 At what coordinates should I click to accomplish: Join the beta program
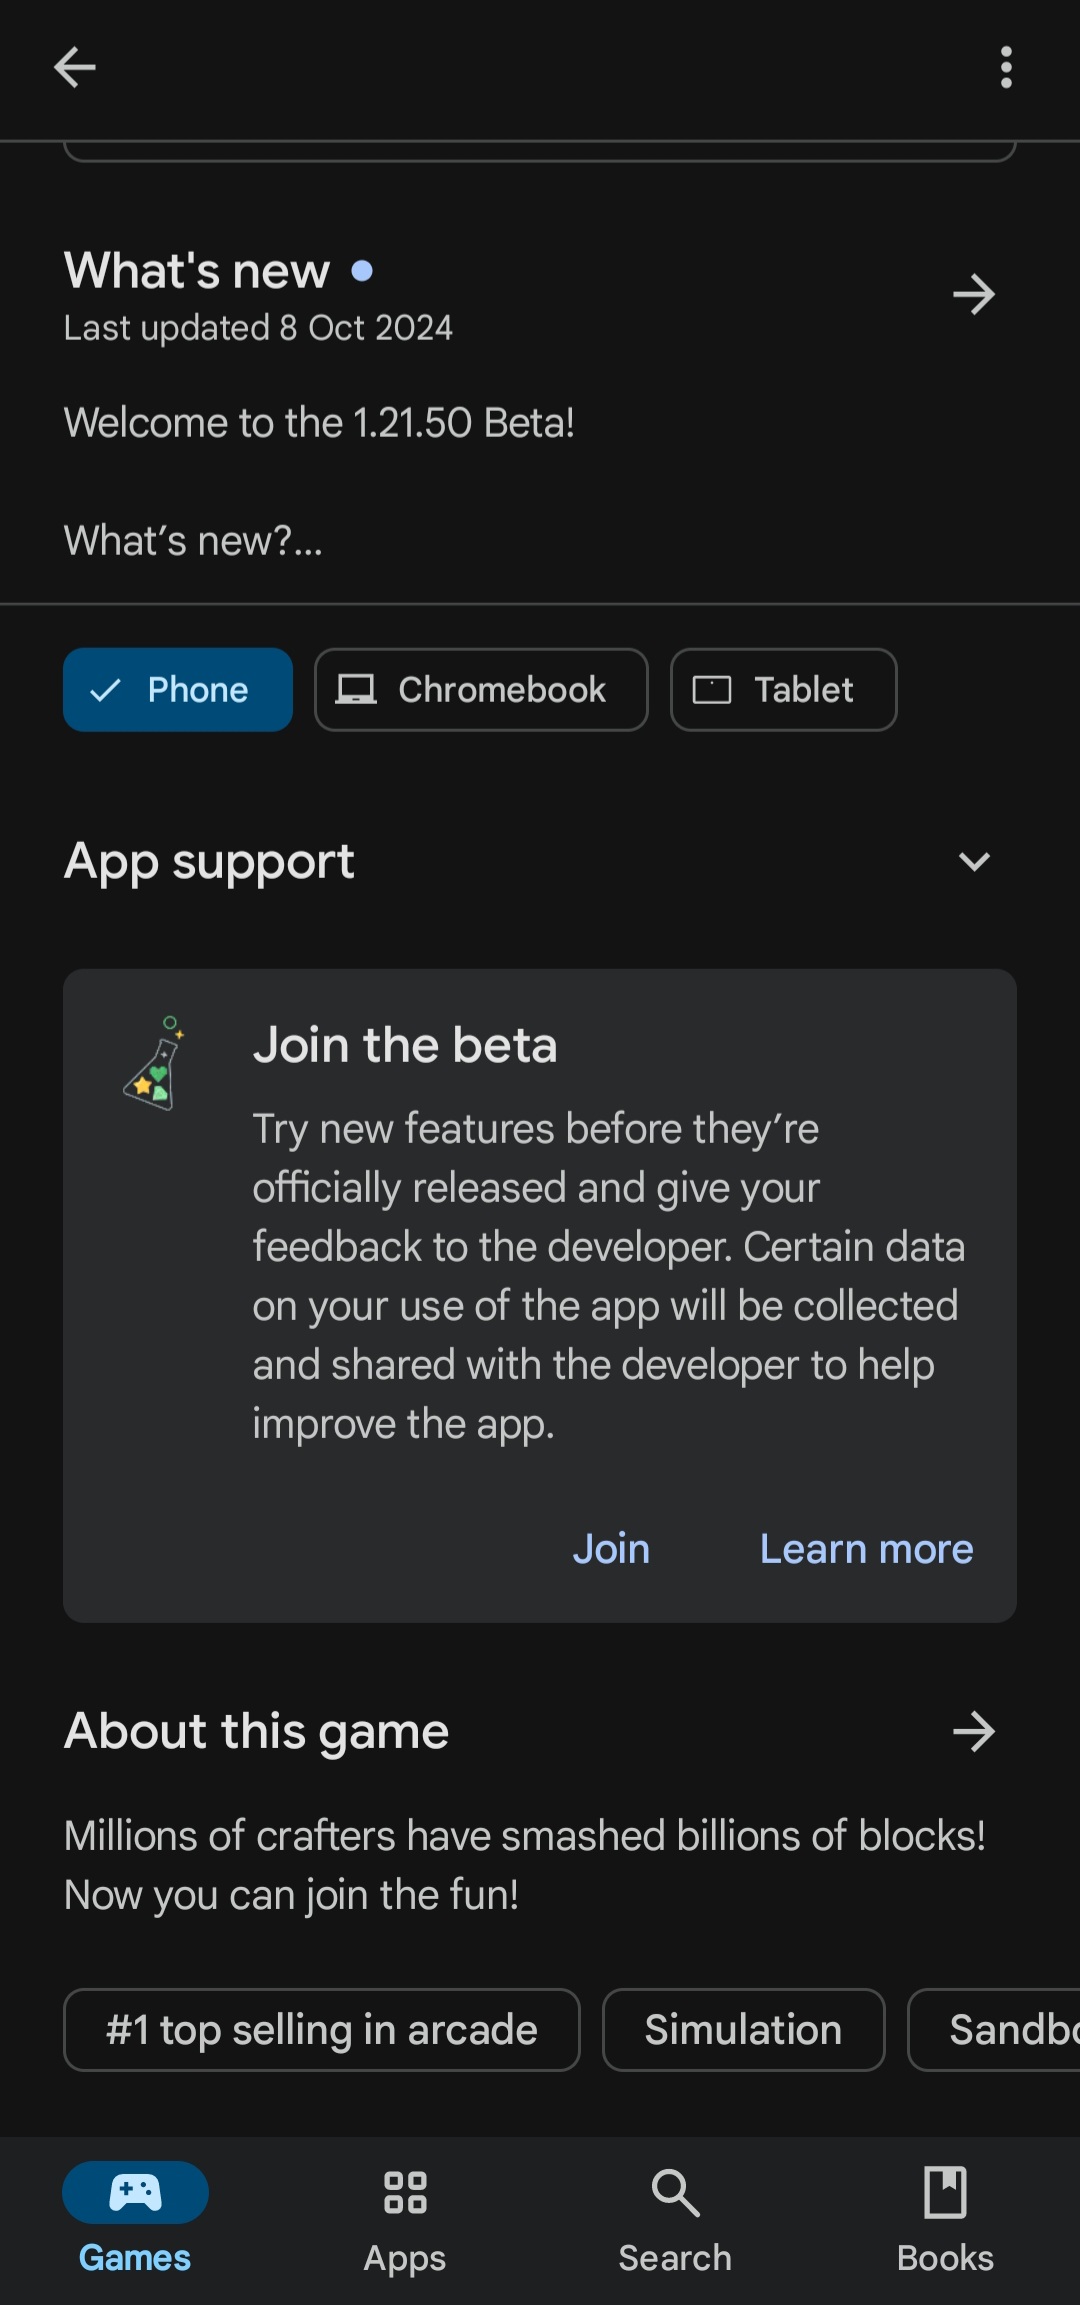tap(611, 1549)
